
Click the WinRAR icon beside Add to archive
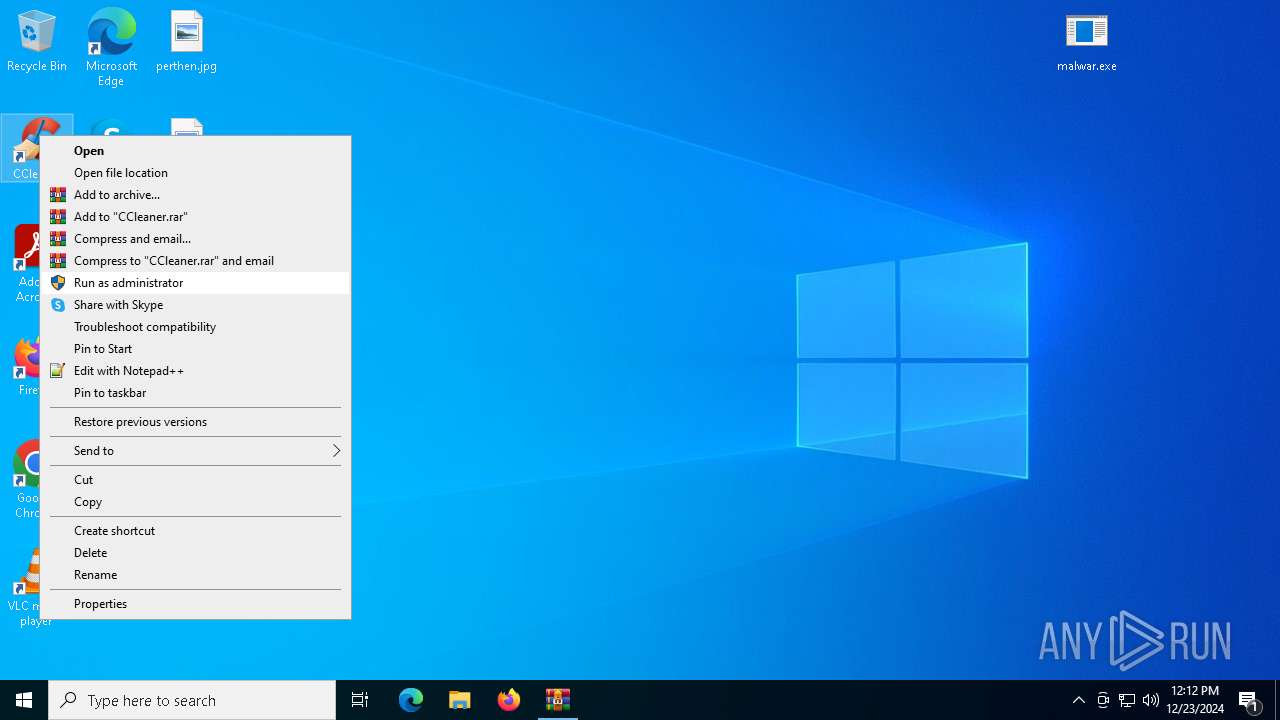[x=58, y=195]
